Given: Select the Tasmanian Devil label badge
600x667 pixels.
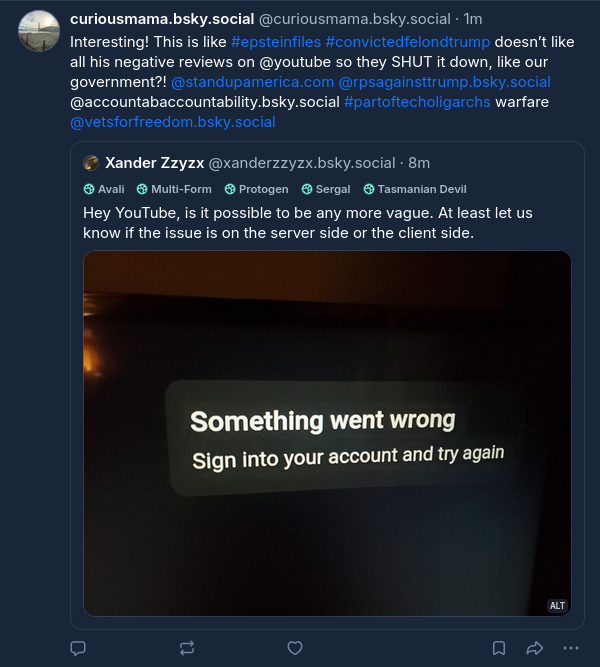Looking at the screenshot, I should (x=415, y=189).
